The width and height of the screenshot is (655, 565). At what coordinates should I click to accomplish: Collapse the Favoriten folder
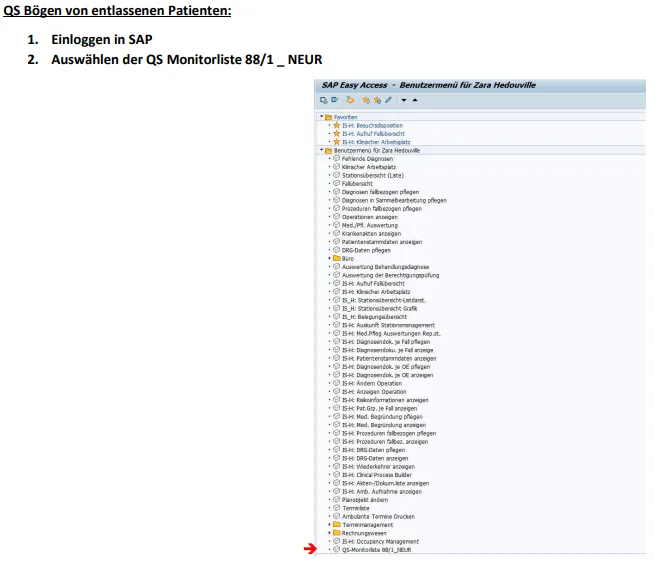click(322, 117)
